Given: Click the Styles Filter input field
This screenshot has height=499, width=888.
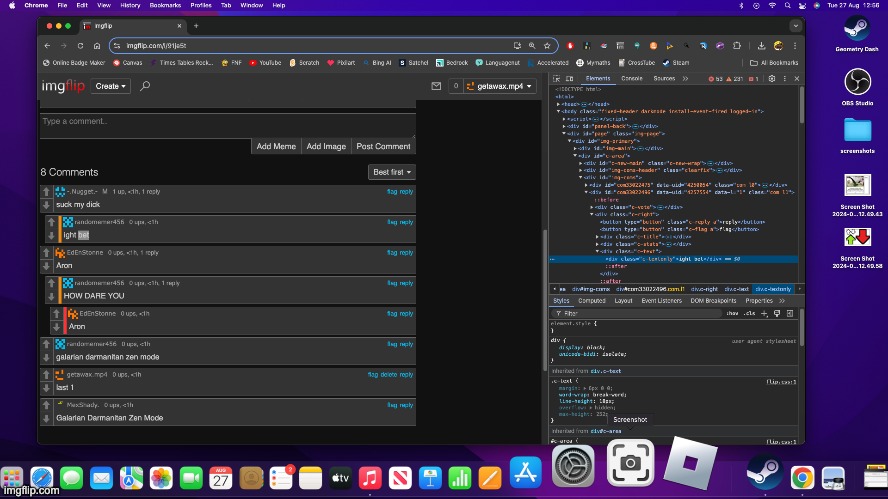Looking at the screenshot, I should [637, 313].
